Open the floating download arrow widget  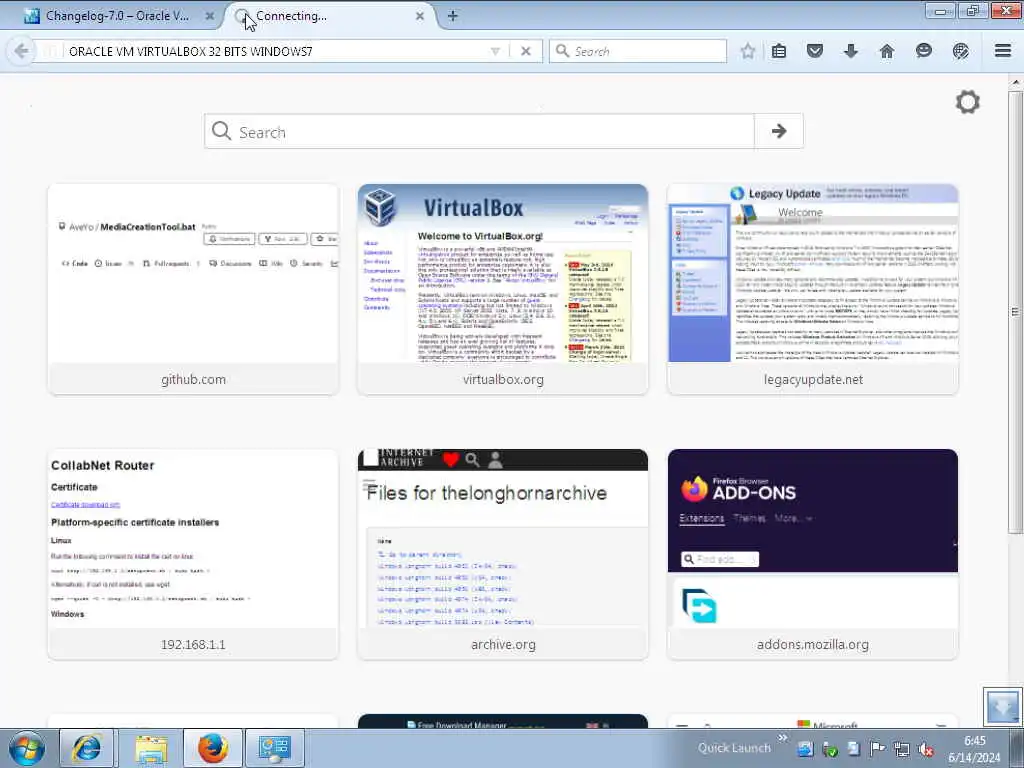[x=1003, y=706]
